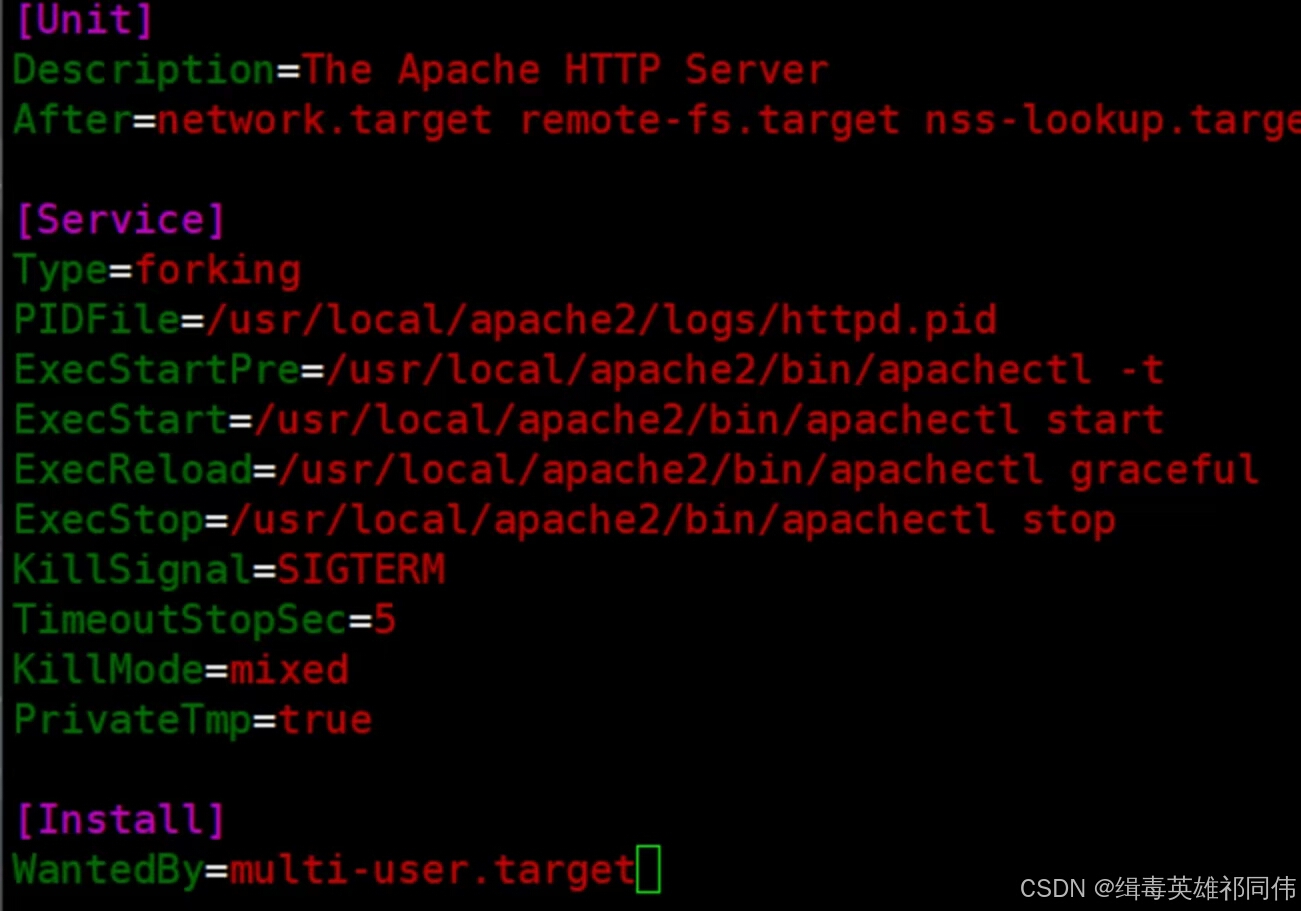
Task: Click the green cursor block after multi-user.target
Action: (x=649, y=868)
